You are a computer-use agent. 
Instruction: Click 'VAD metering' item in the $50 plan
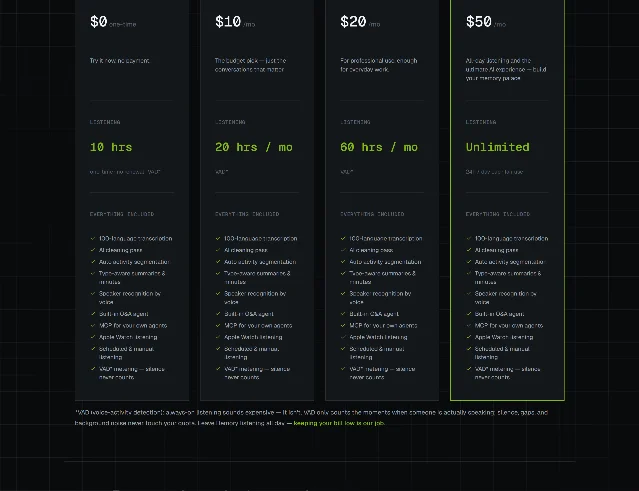point(507,373)
